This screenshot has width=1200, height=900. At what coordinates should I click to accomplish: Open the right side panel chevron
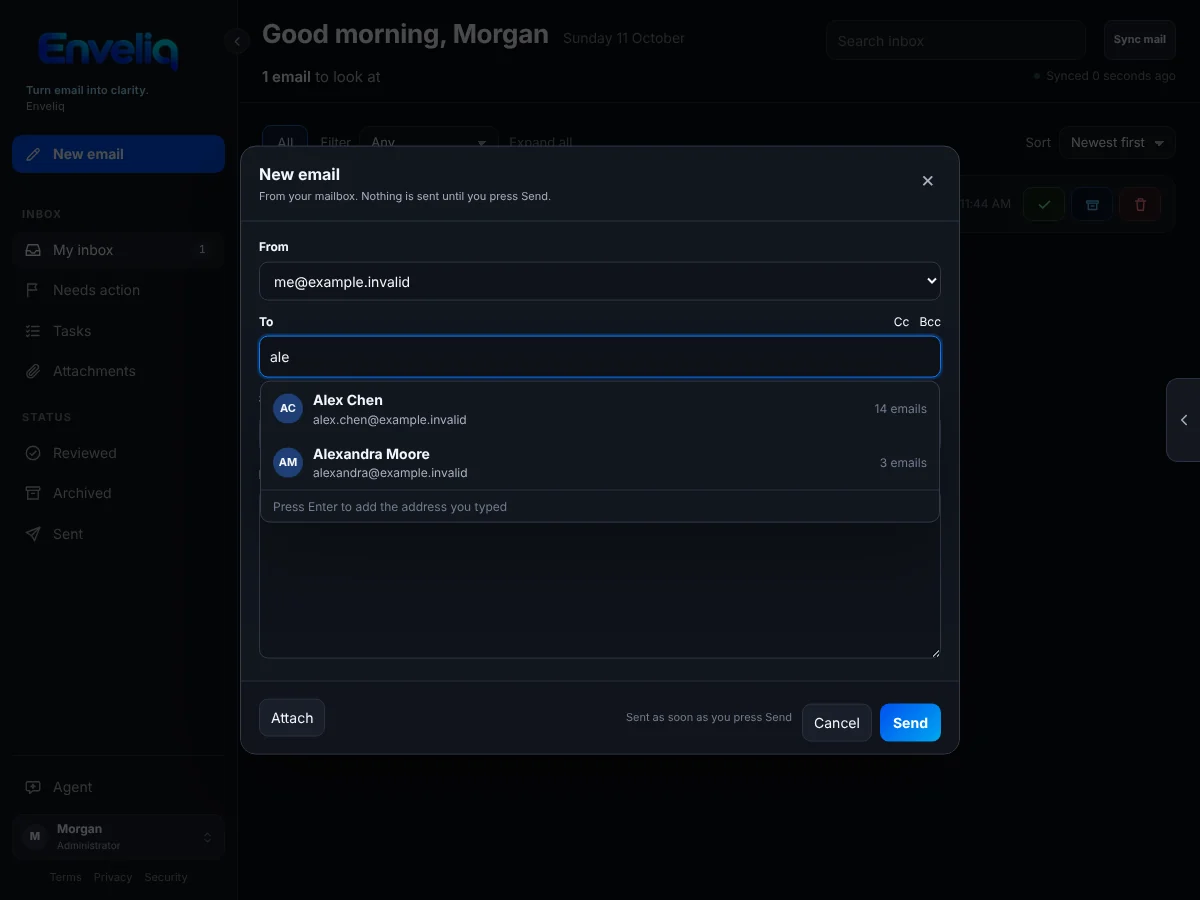coord(1184,420)
